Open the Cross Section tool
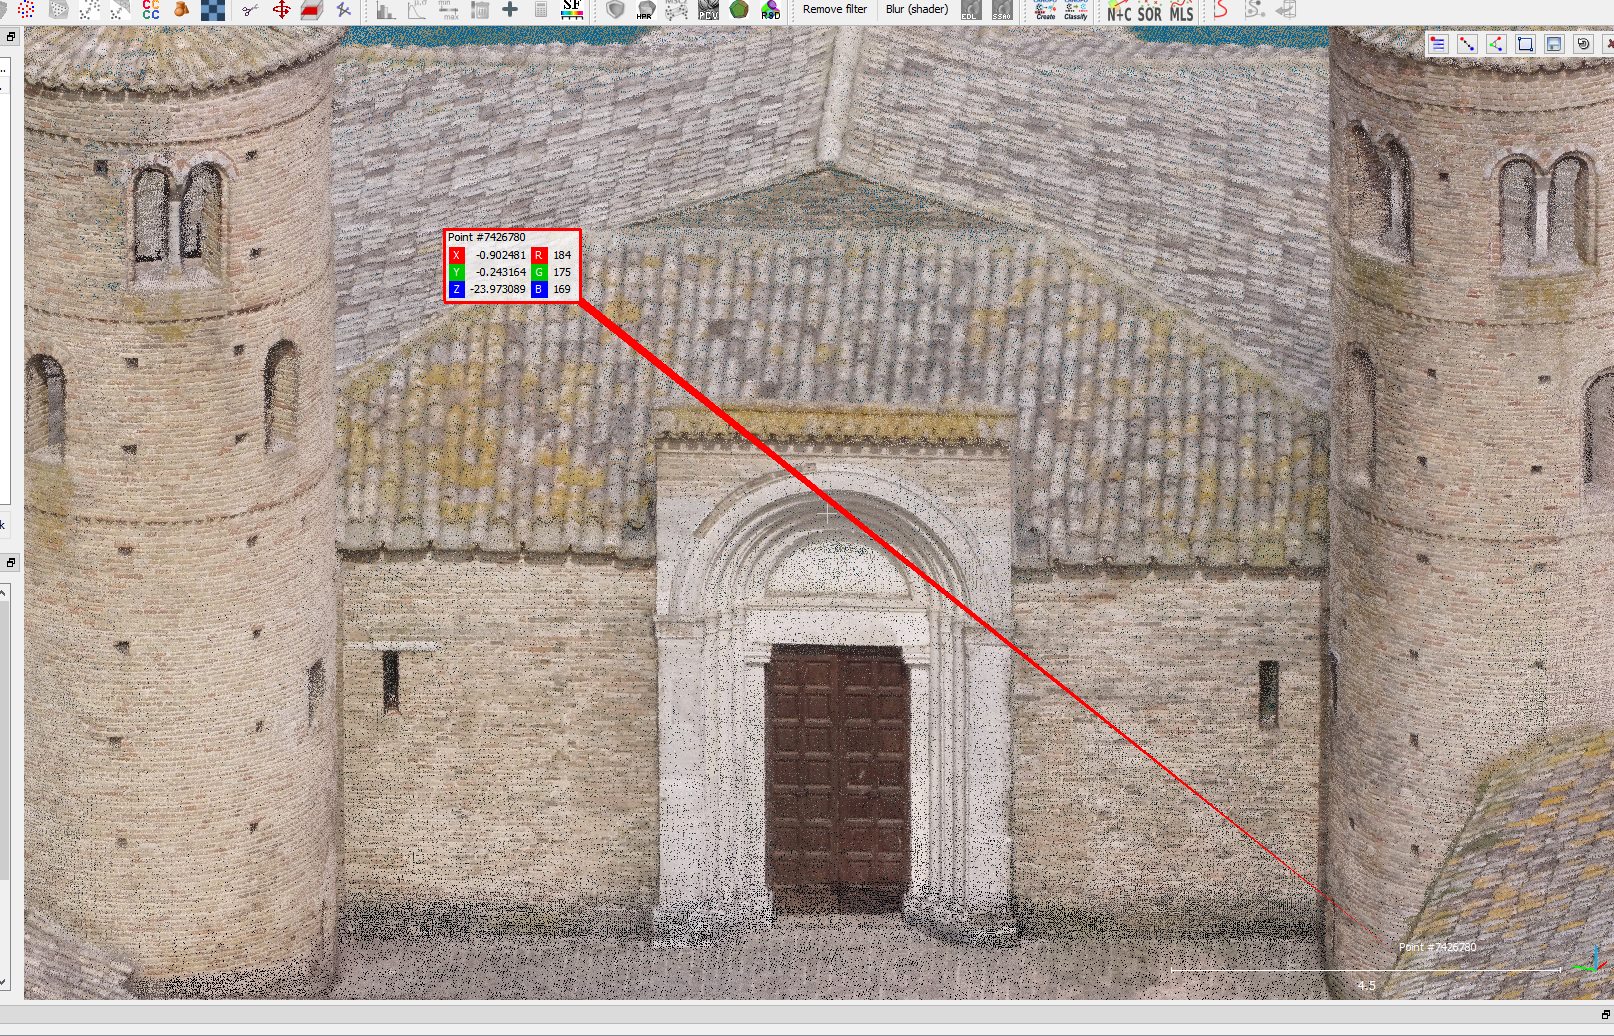1614x1036 pixels. click(311, 10)
